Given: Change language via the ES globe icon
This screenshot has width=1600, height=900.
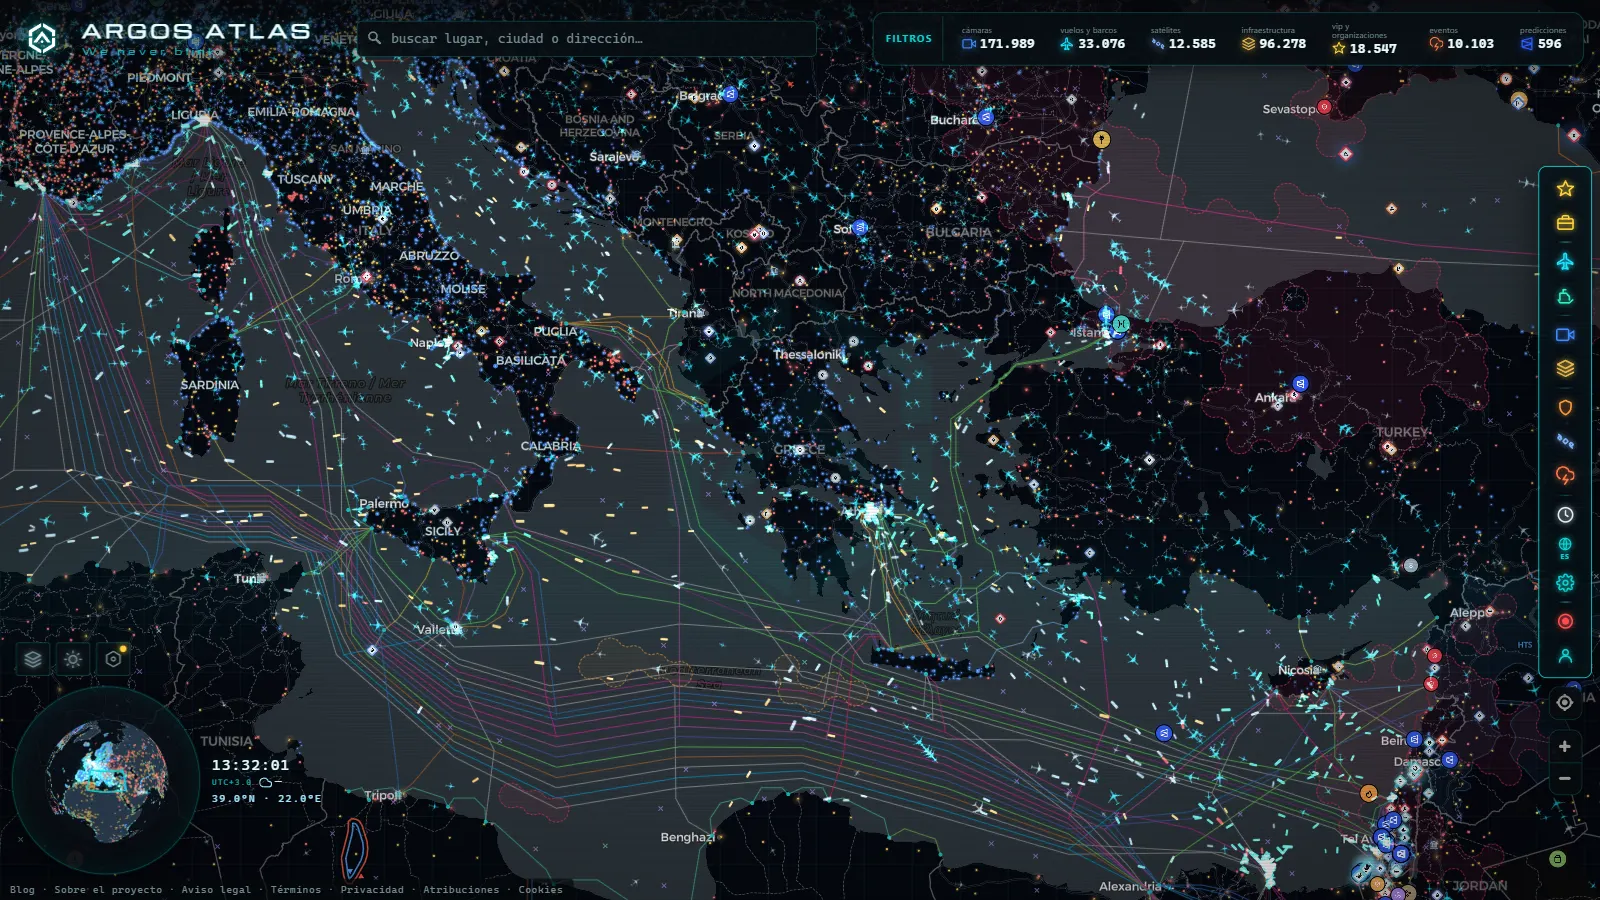Looking at the screenshot, I should pos(1565,548).
